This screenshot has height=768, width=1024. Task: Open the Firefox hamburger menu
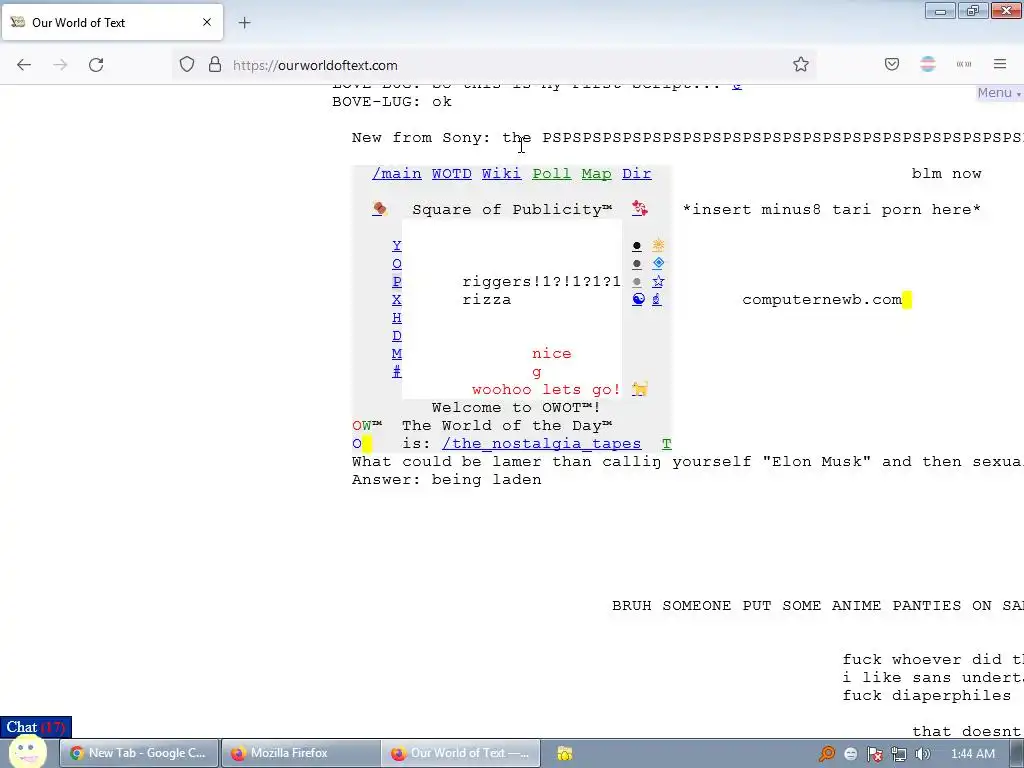point(1000,65)
